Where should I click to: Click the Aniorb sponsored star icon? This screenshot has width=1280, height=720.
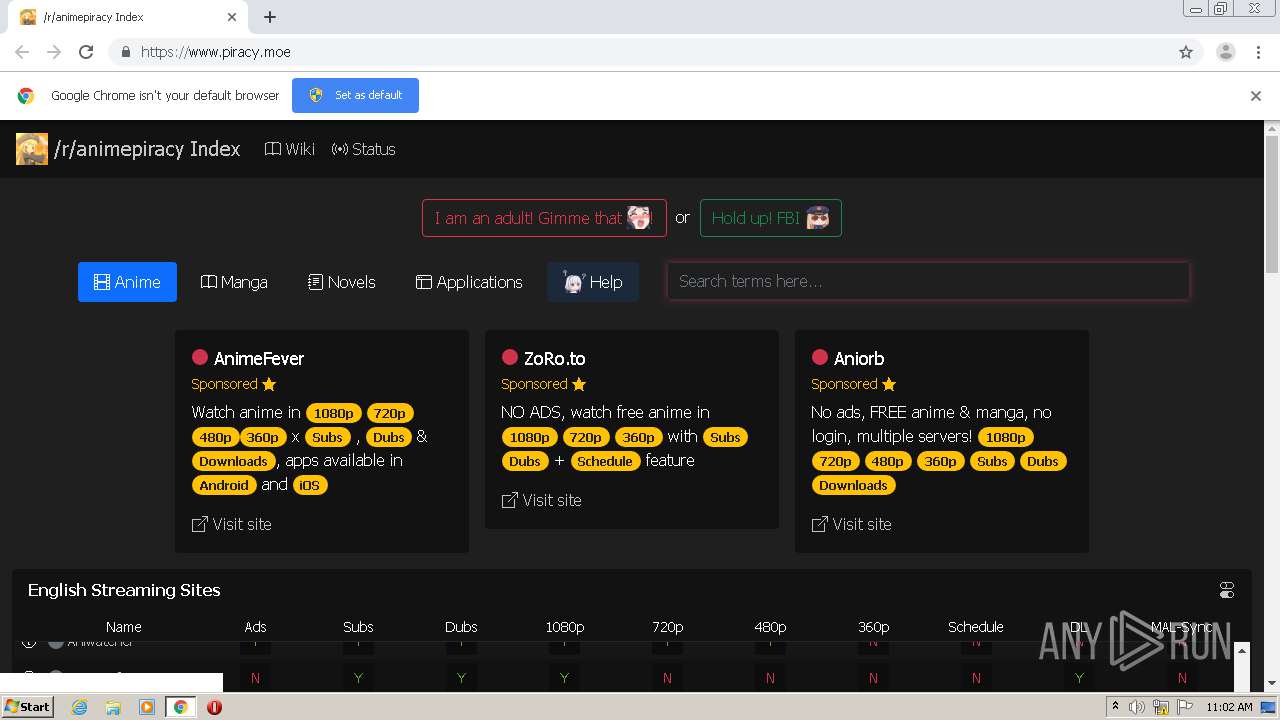(889, 384)
